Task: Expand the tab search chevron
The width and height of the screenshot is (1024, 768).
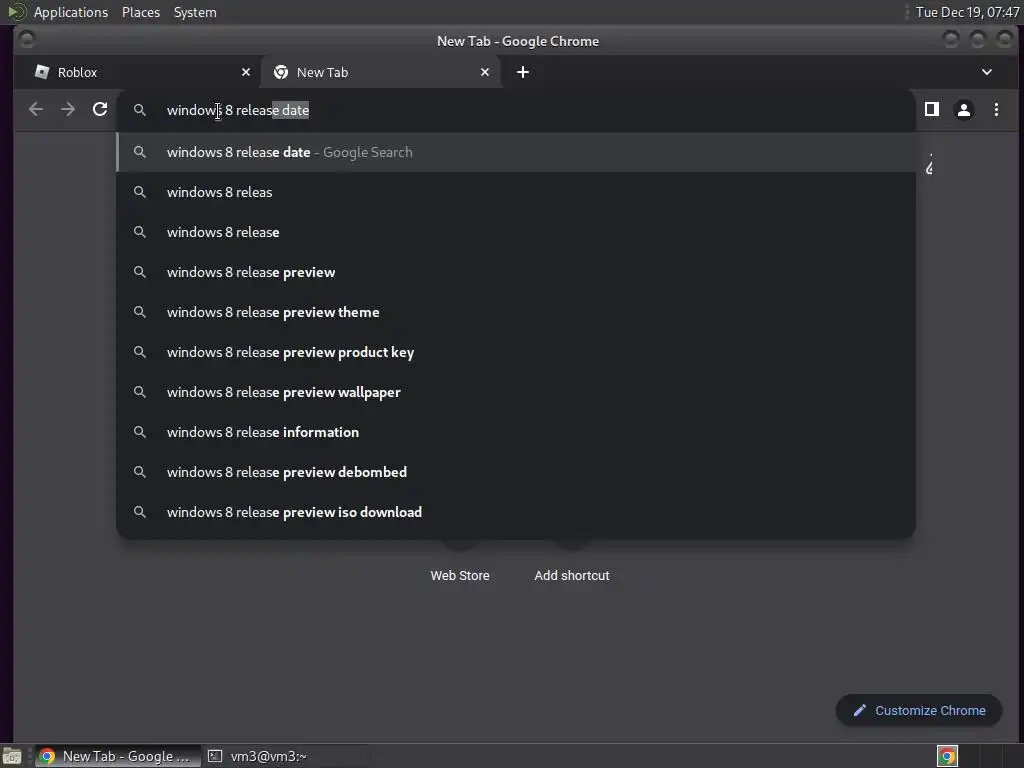Action: pos(987,72)
